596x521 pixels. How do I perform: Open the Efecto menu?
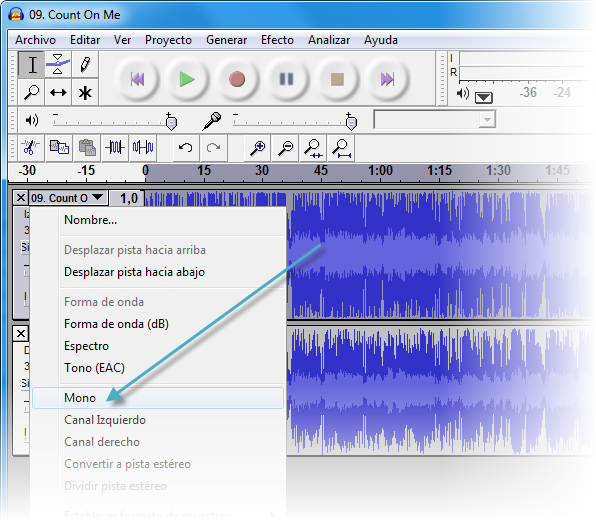click(277, 40)
